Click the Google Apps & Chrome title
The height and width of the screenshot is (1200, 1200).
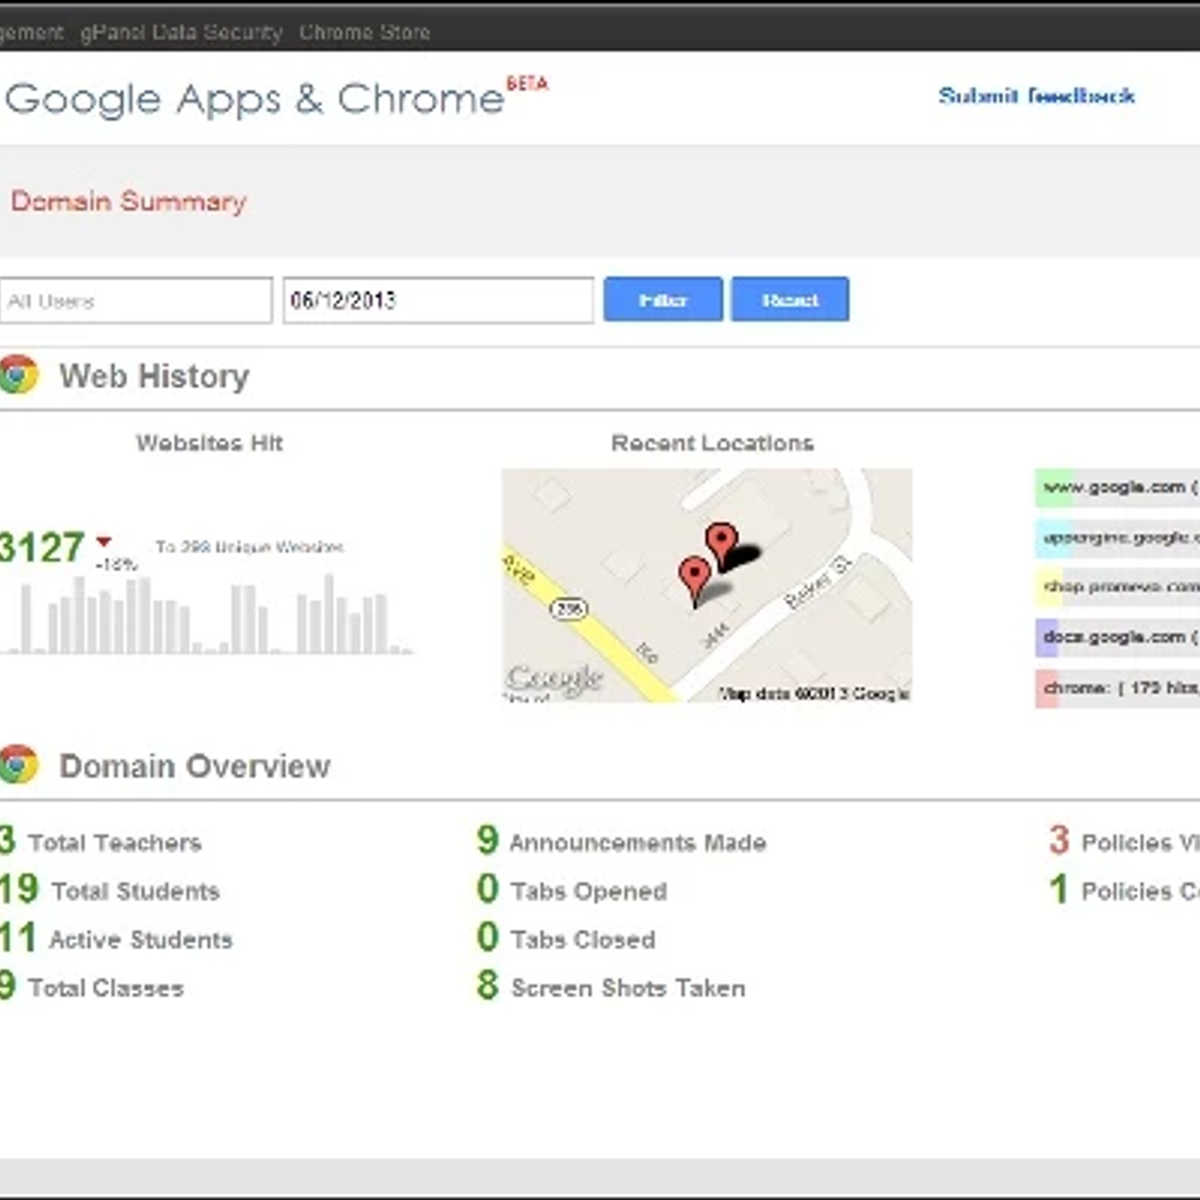coord(254,99)
